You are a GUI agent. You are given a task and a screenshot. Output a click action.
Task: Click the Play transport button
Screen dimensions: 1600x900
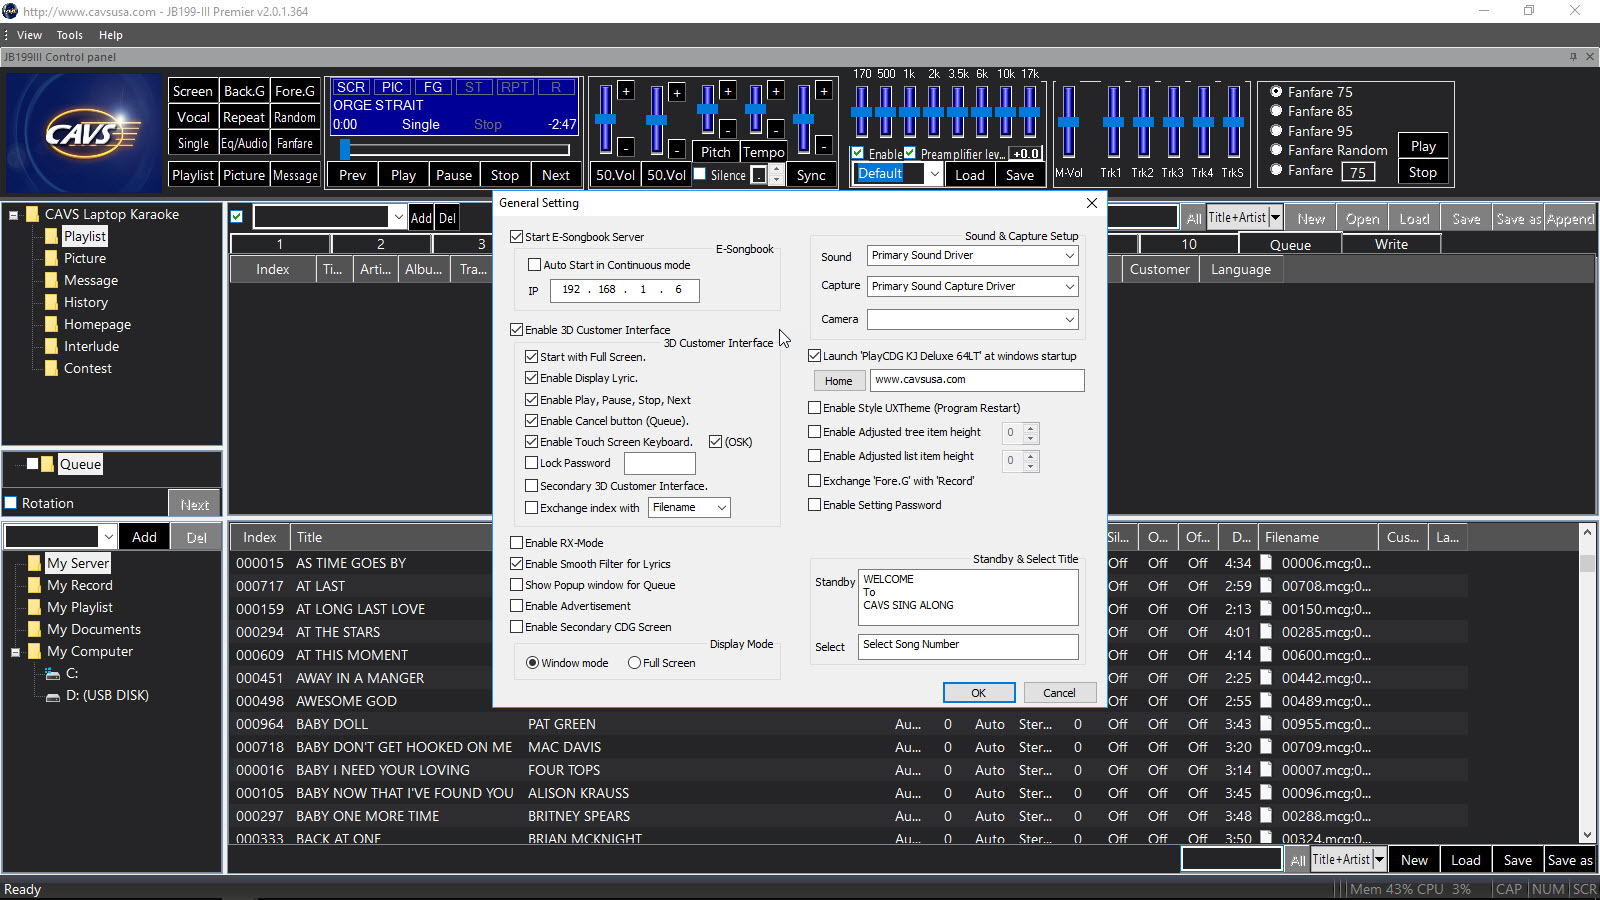pyautogui.click(x=403, y=175)
